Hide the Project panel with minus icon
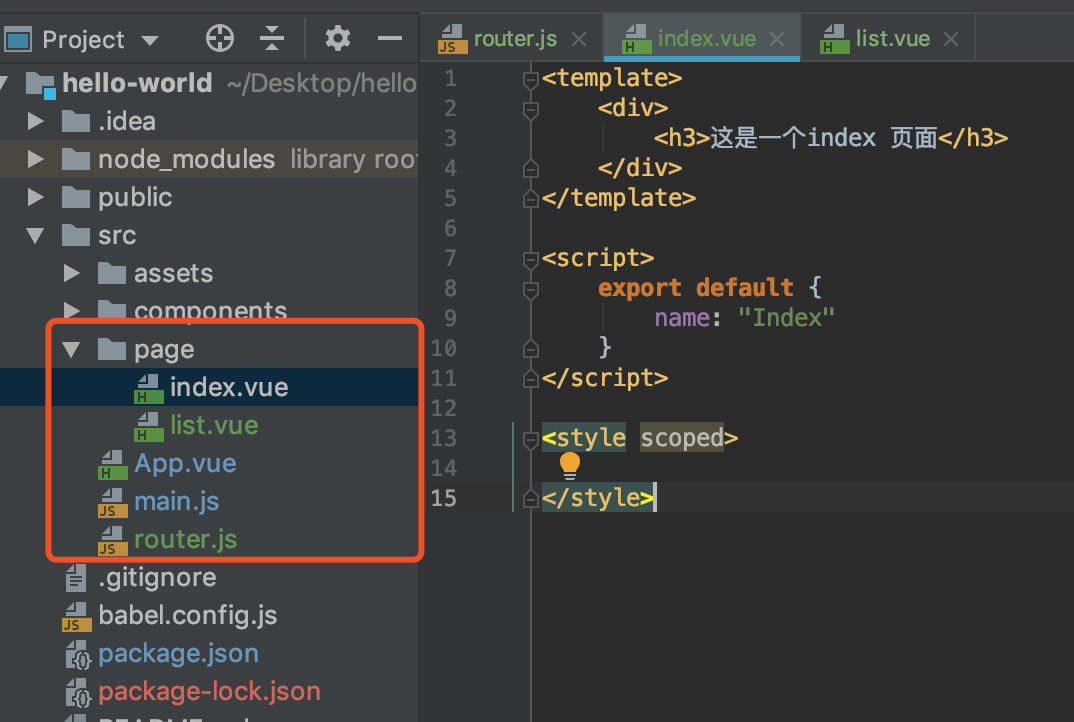 click(390, 38)
